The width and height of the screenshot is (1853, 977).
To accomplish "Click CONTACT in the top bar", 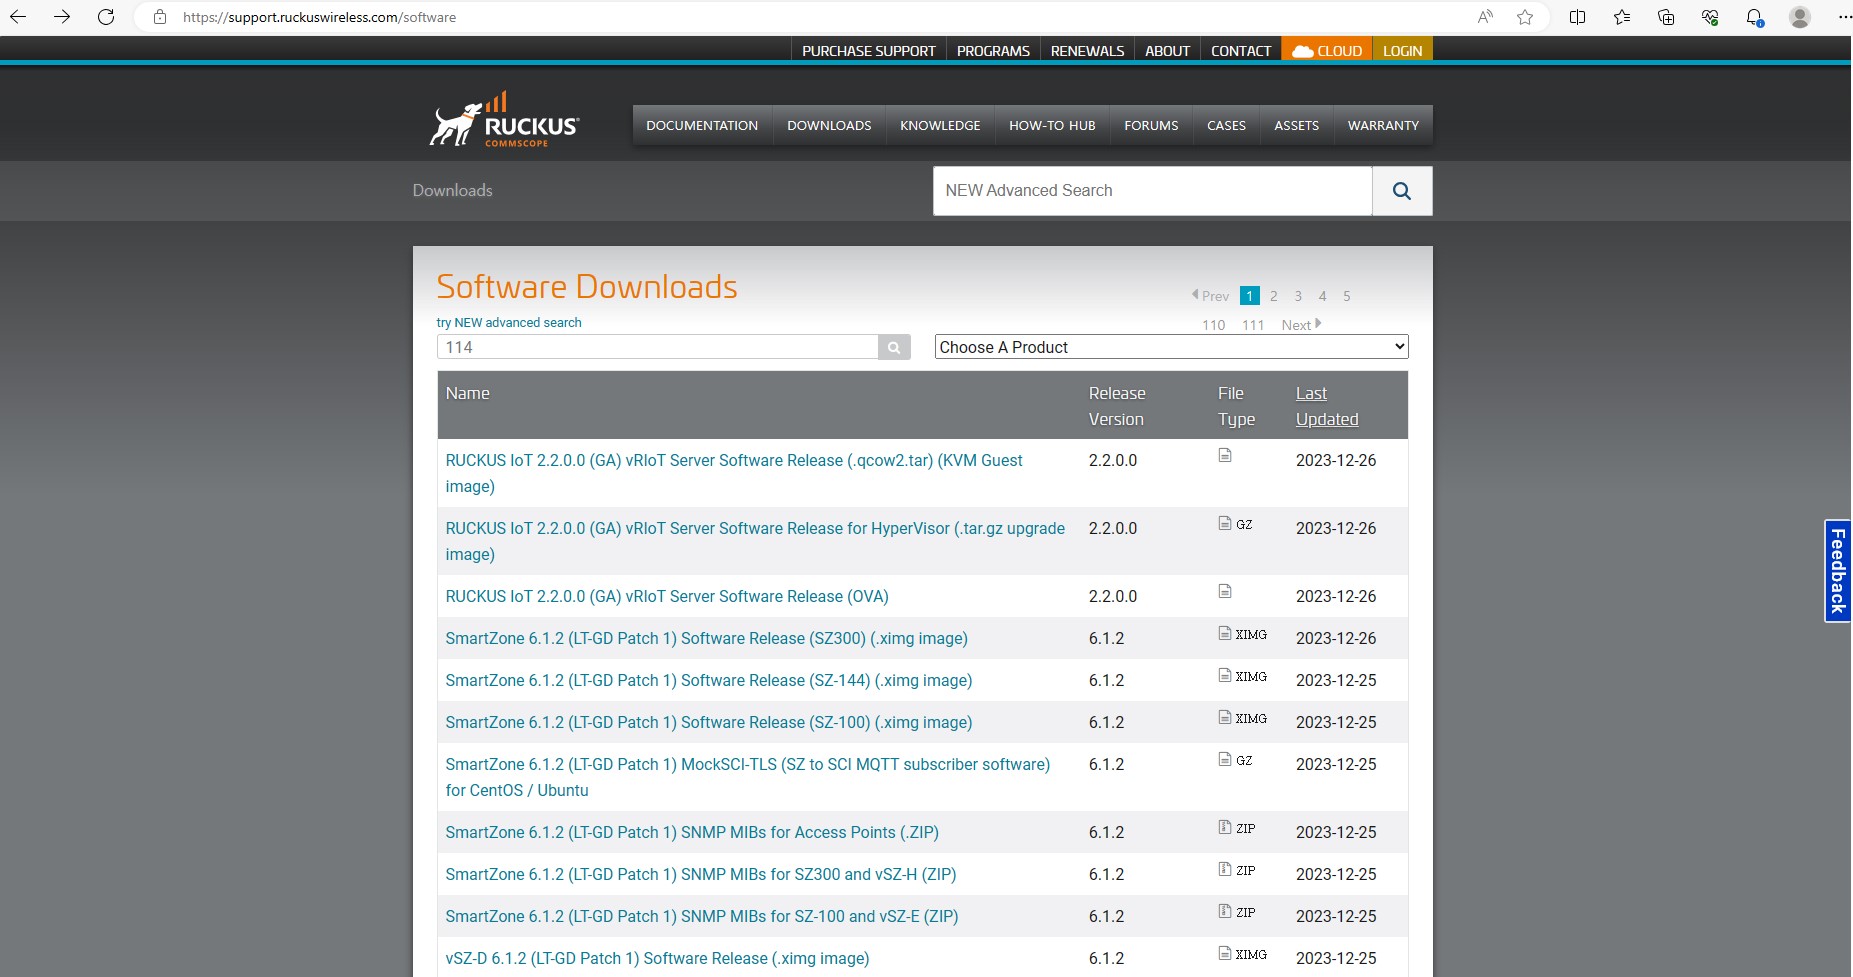I will coord(1241,51).
